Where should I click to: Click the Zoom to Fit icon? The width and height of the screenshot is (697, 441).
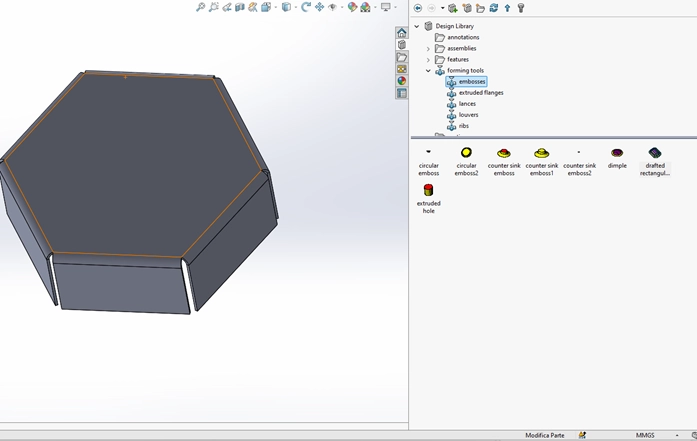(x=200, y=7)
